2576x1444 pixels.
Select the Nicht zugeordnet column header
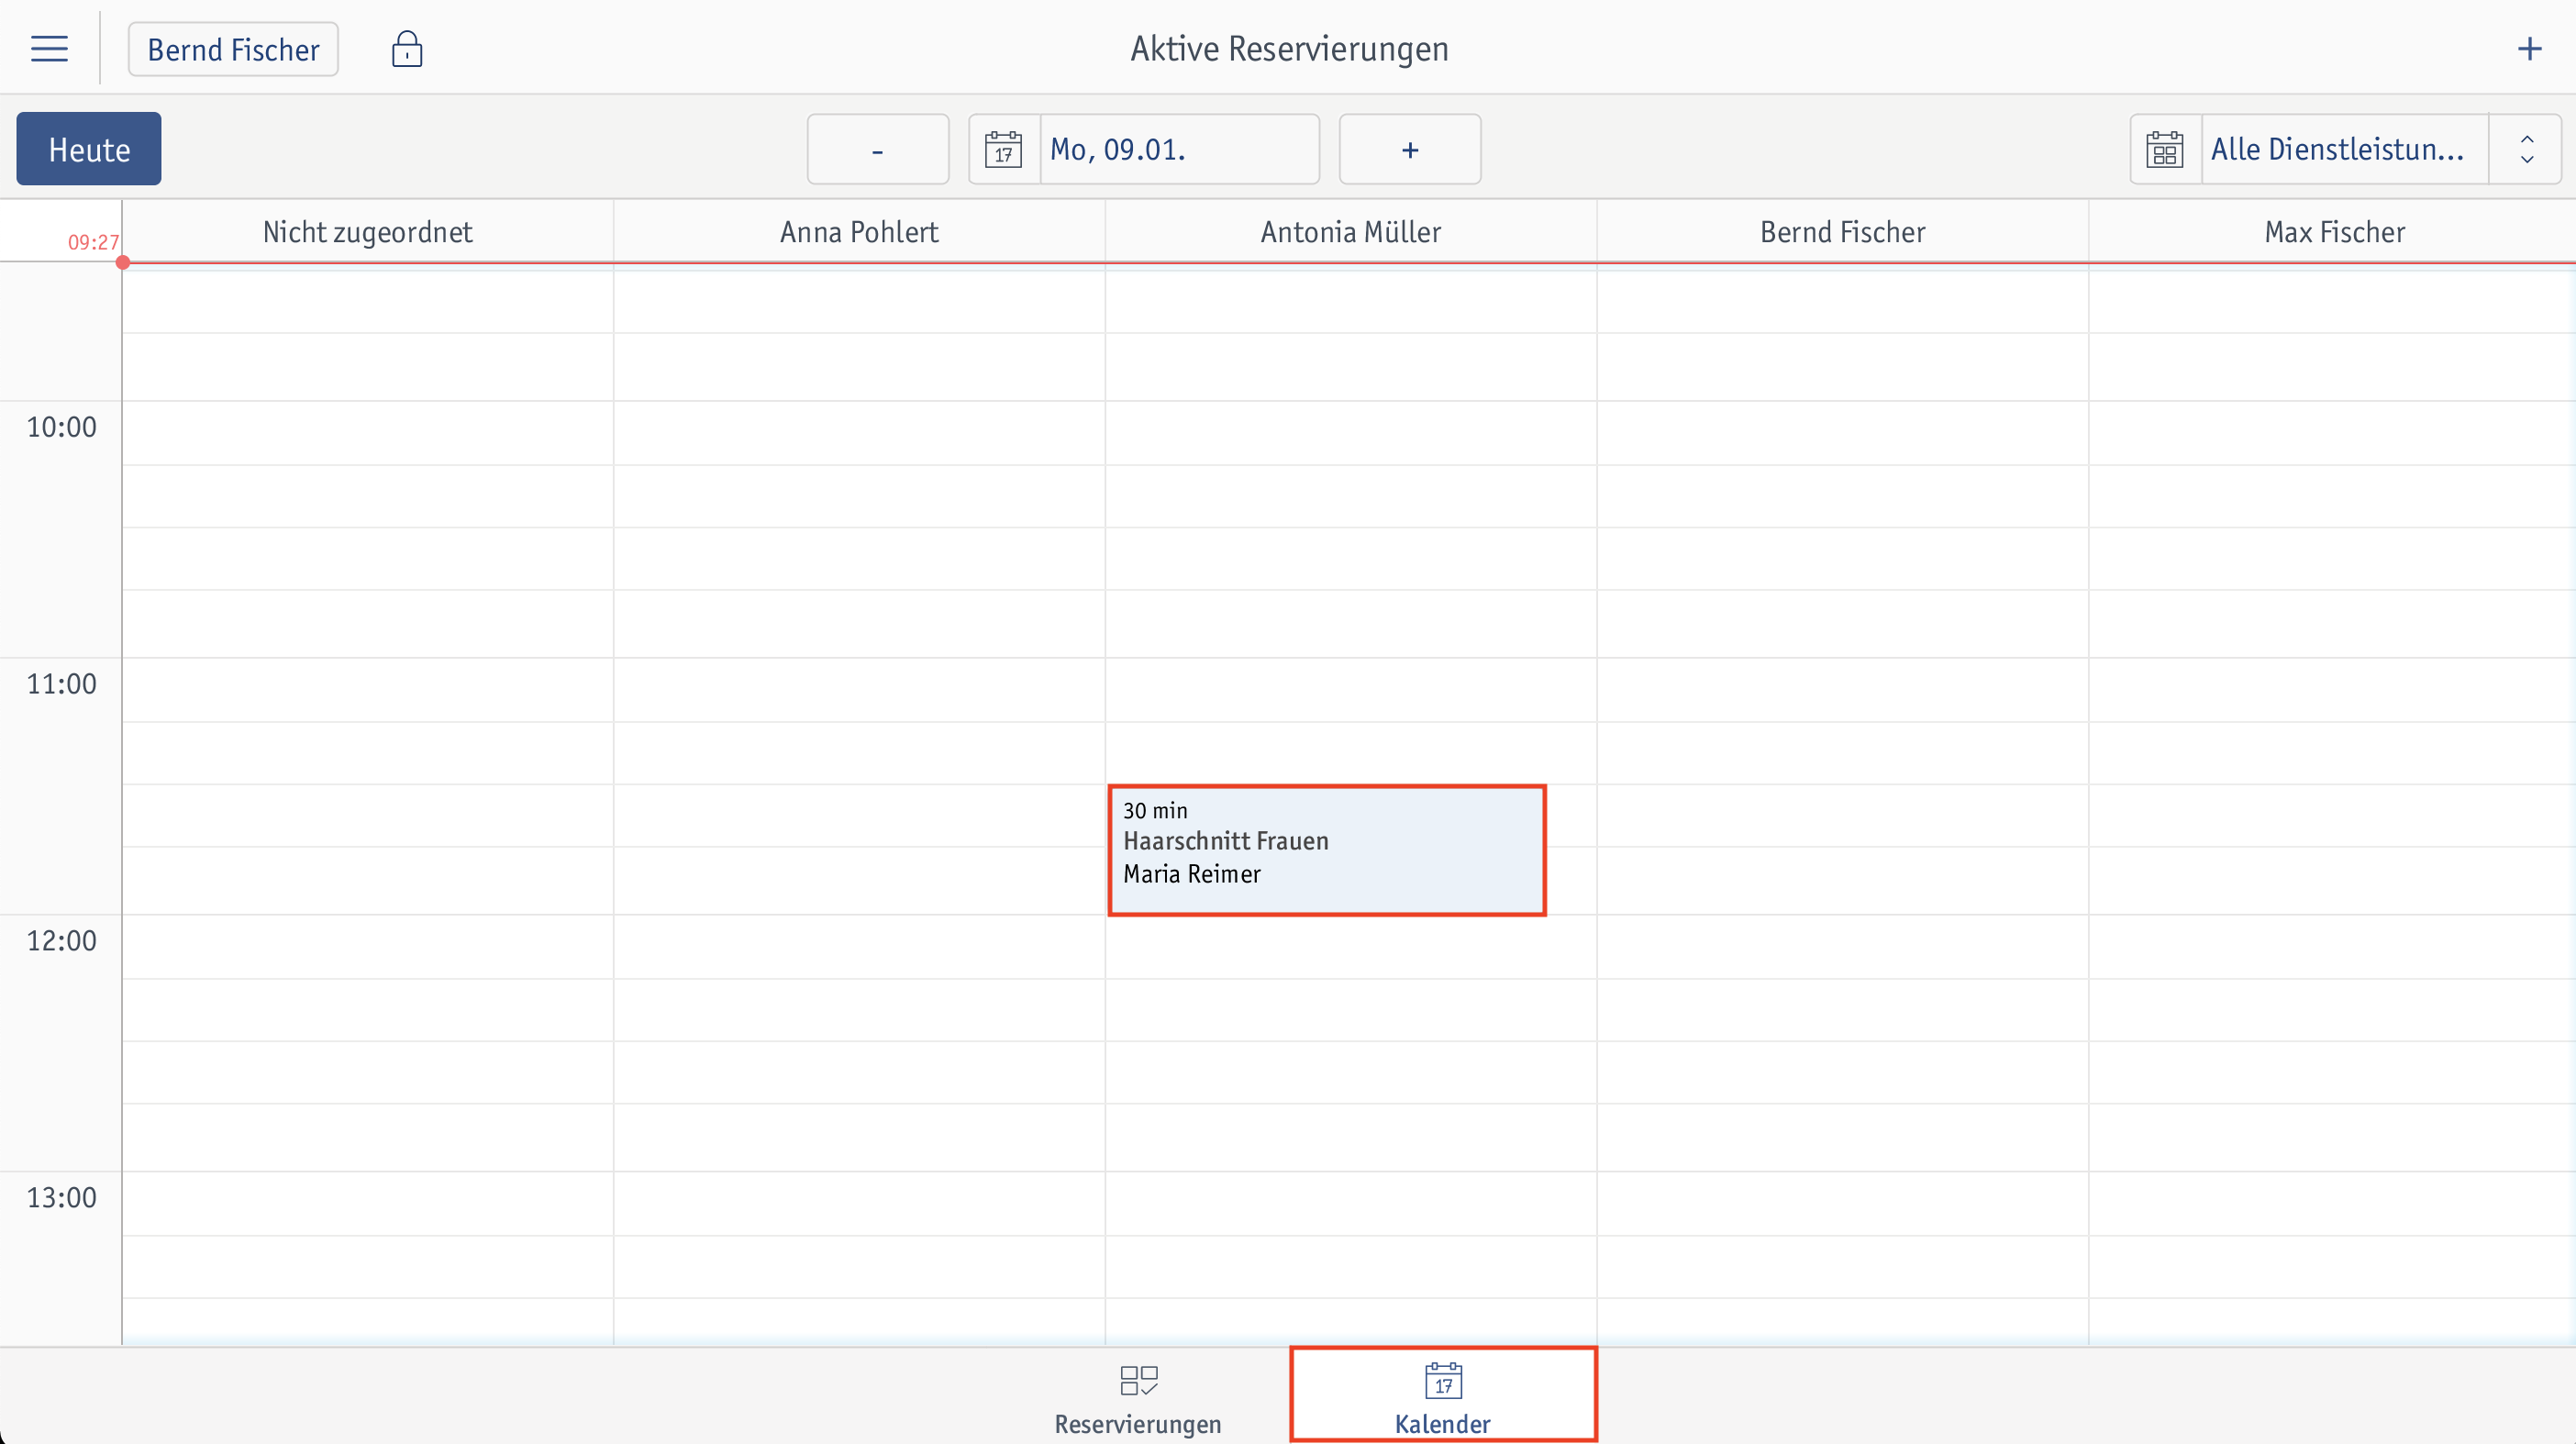point(367,232)
